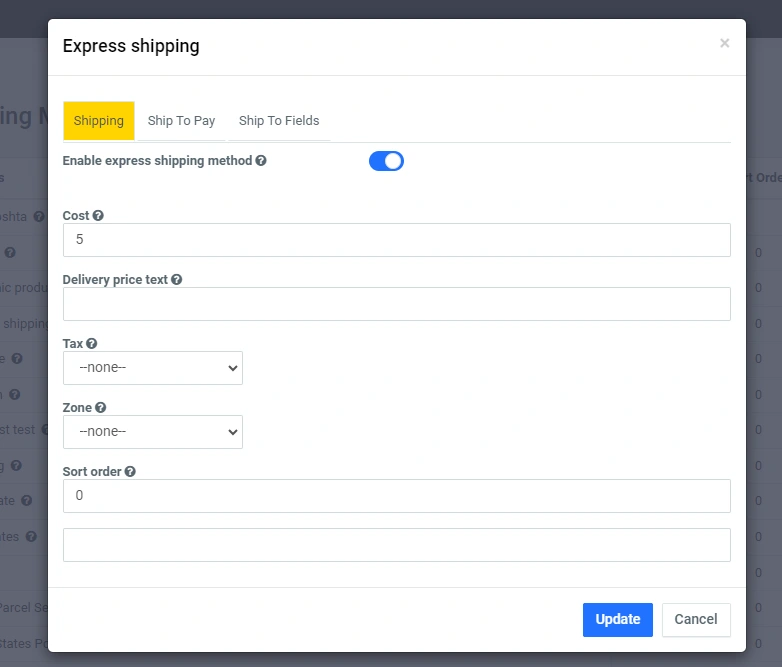The width and height of the screenshot is (782, 667).
Task: Click help icon next to Cost label
Action: [x=98, y=216]
